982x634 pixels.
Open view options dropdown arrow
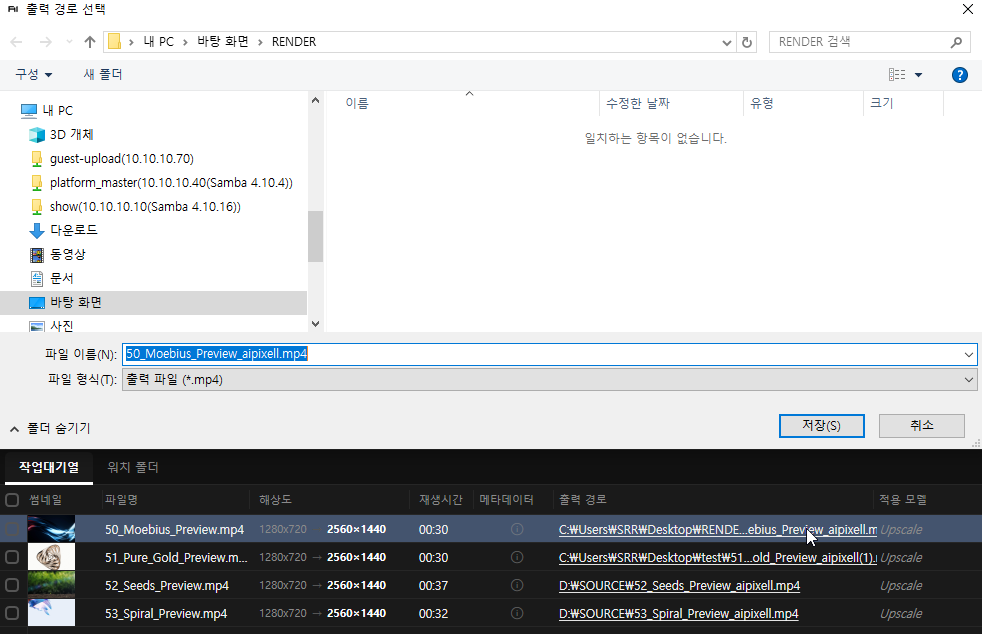pyautogui.click(x=918, y=75)
